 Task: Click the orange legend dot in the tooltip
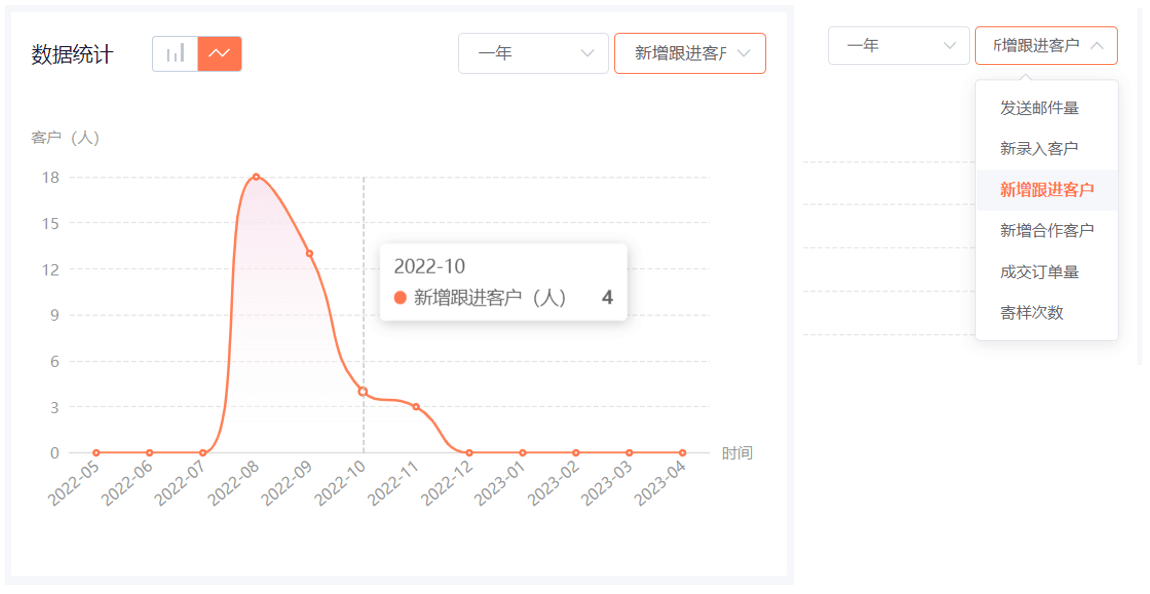pyautogui.click(x=400, y=298)
